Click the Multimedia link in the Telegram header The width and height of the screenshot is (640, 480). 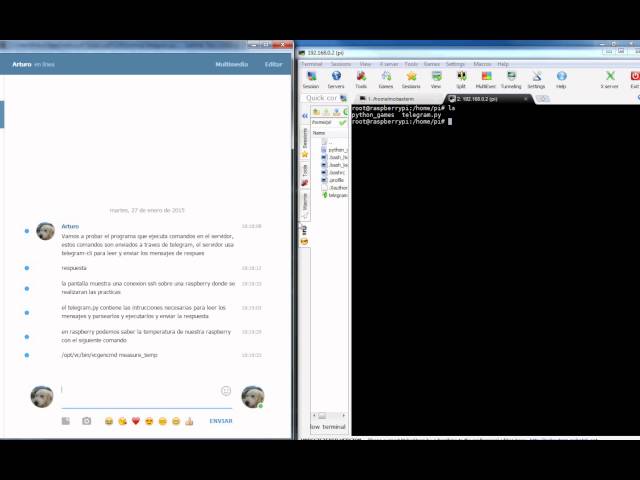coord(231,64)
